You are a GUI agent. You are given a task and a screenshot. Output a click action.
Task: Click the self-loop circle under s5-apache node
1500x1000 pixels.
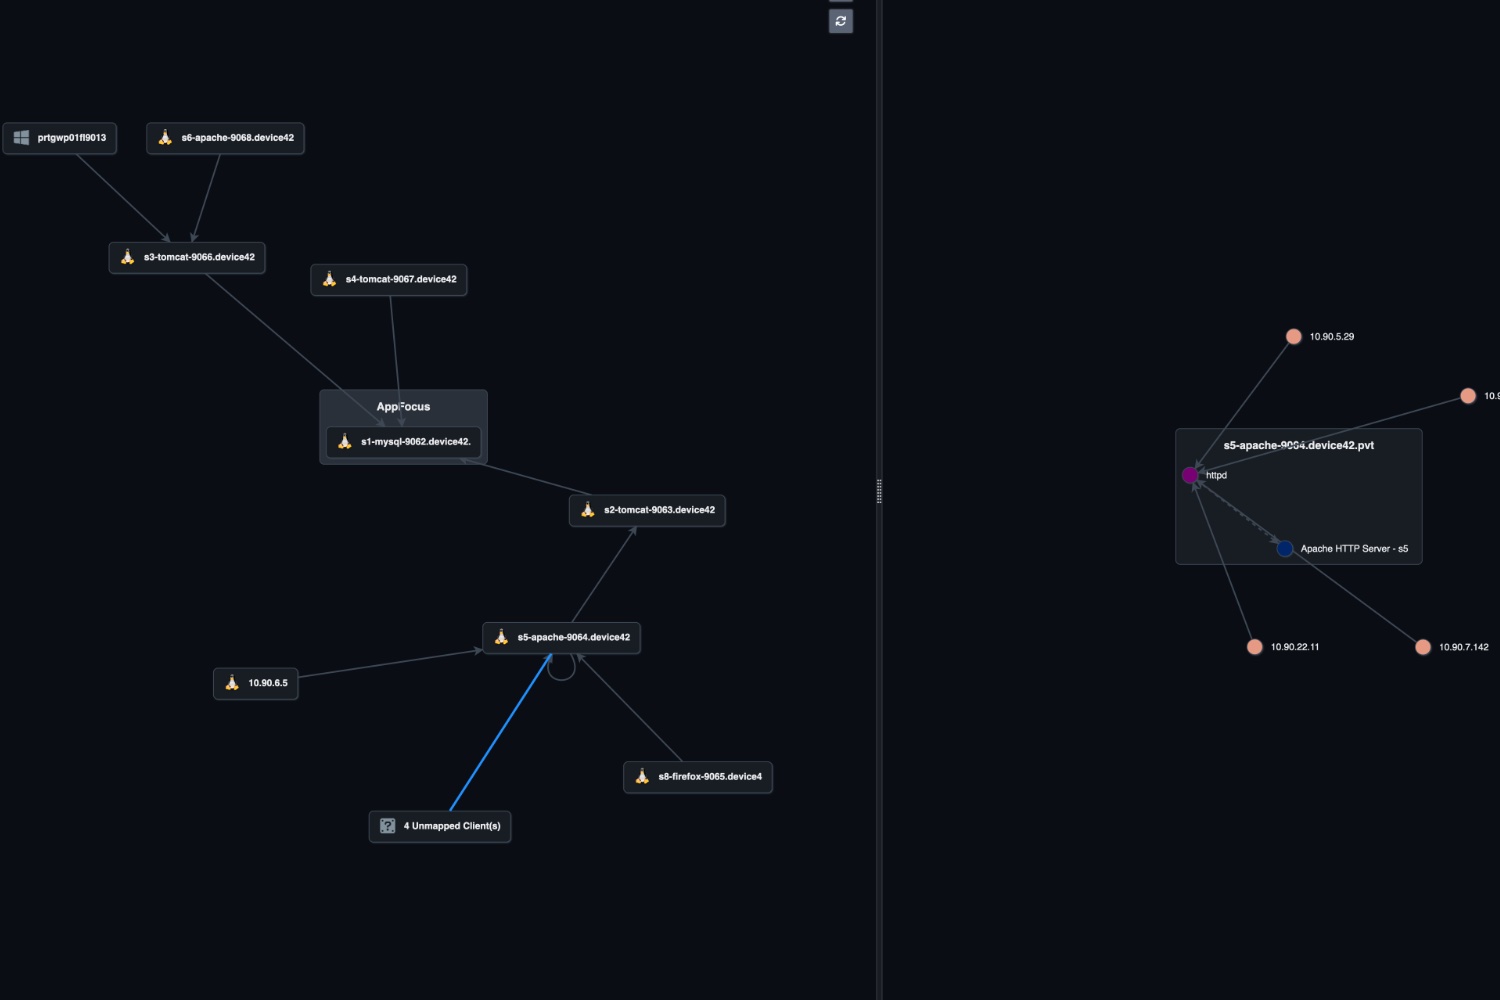click(x=562, y=668)
